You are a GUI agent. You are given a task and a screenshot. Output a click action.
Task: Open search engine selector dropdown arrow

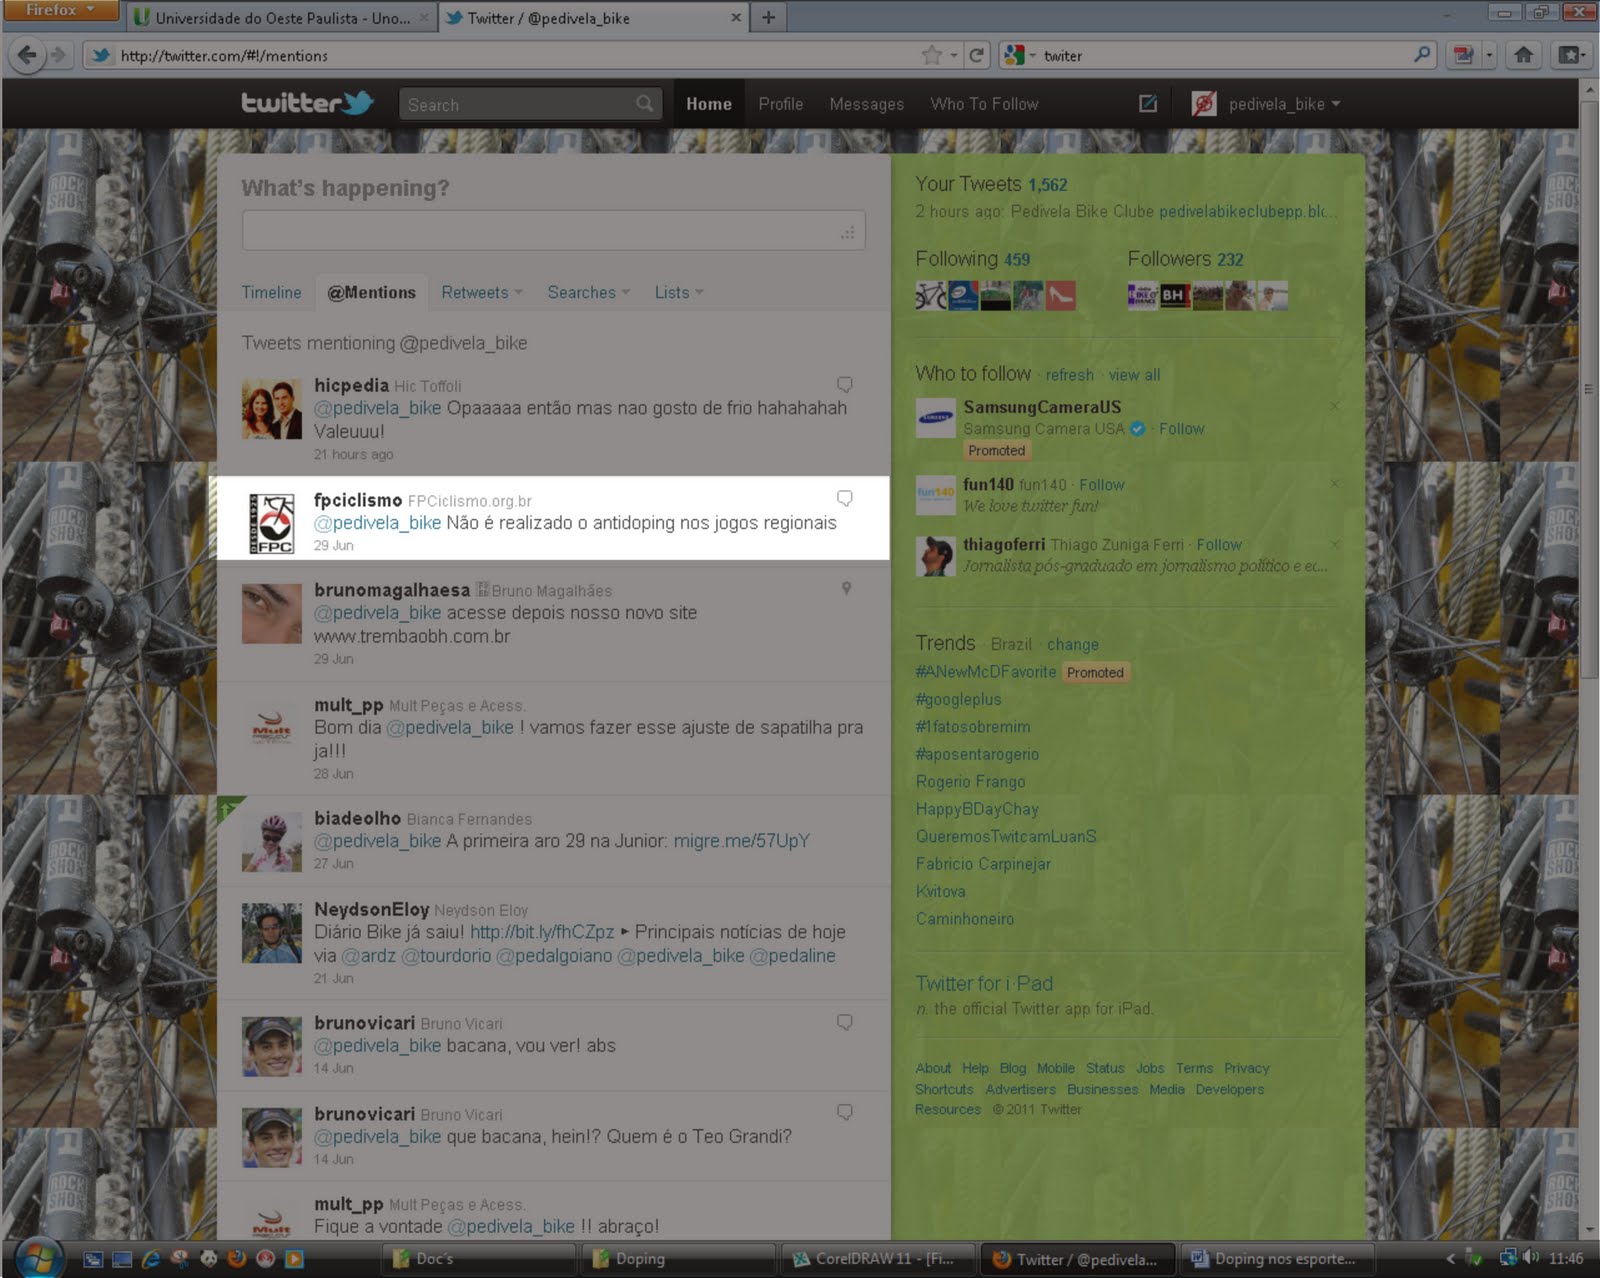click(x=1032, y=56)
